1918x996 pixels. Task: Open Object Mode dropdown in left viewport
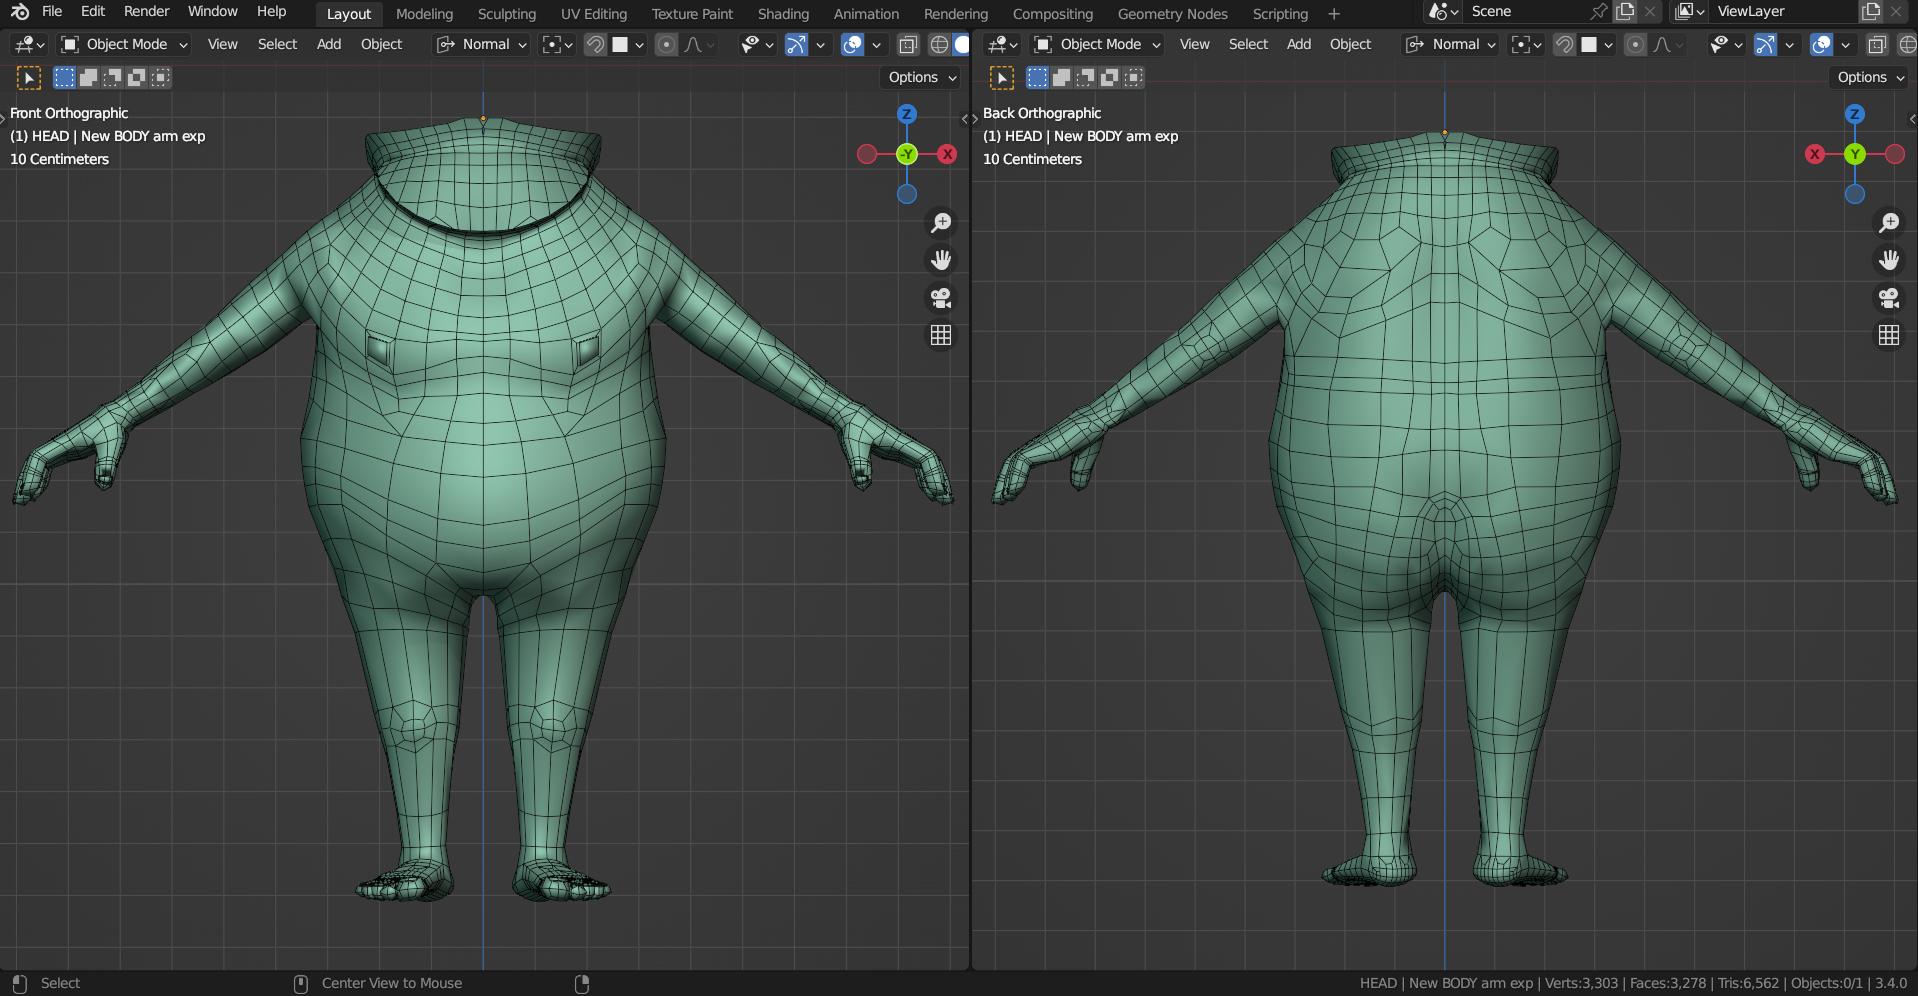[125, 45]
